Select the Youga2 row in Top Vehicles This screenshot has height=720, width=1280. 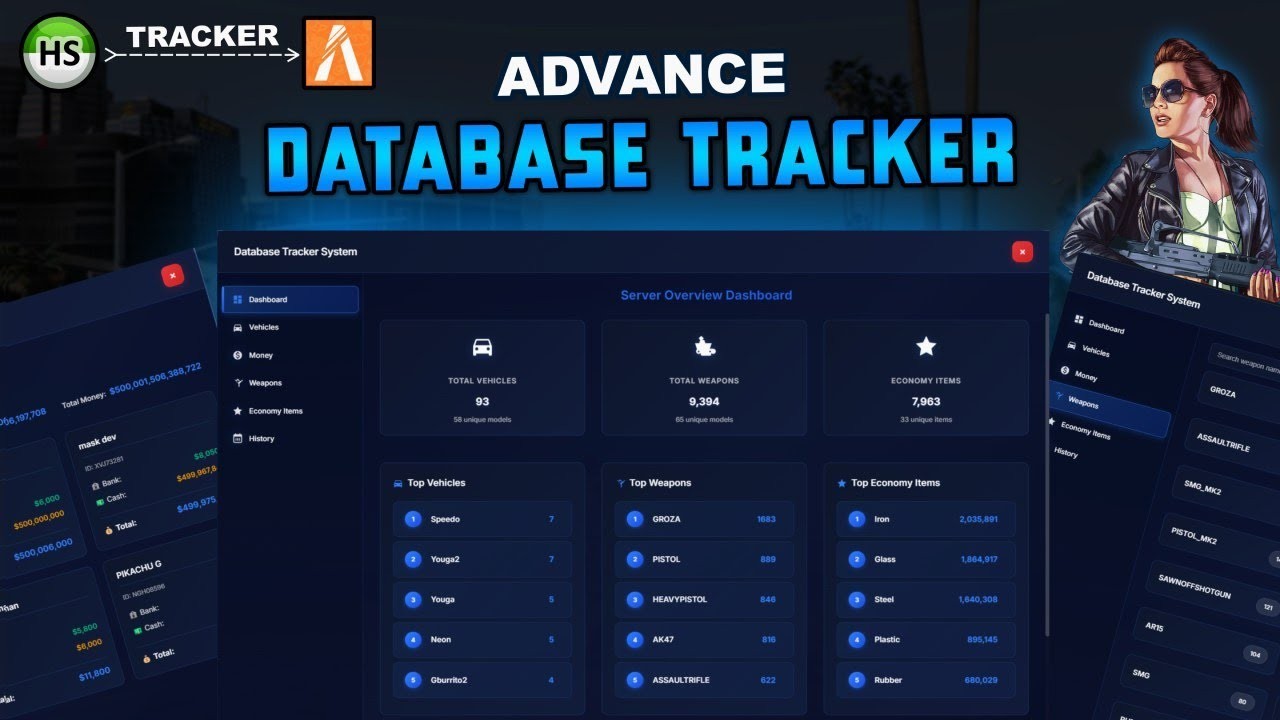click(x=483, y=559)
